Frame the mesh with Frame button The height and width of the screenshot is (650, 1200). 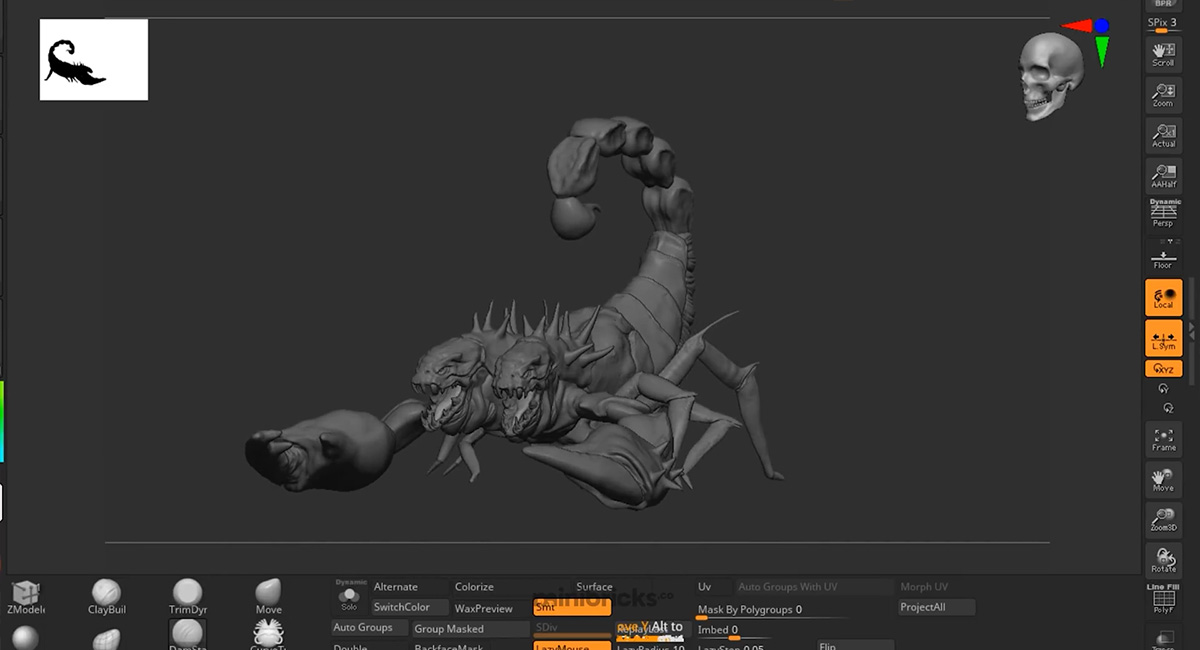coord(1163,438)
